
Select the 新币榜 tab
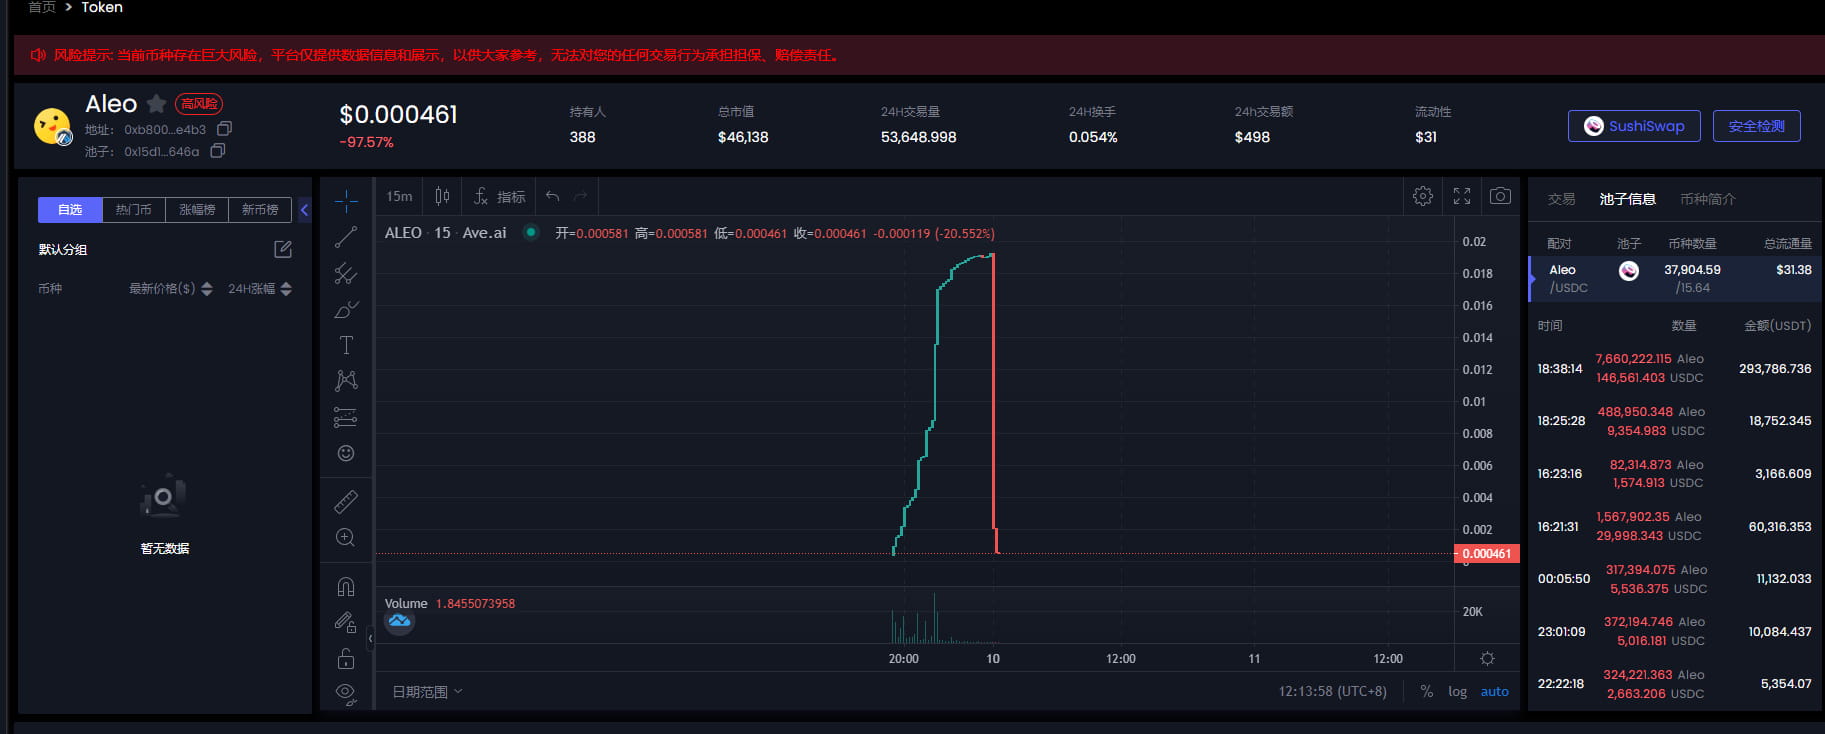260,209
